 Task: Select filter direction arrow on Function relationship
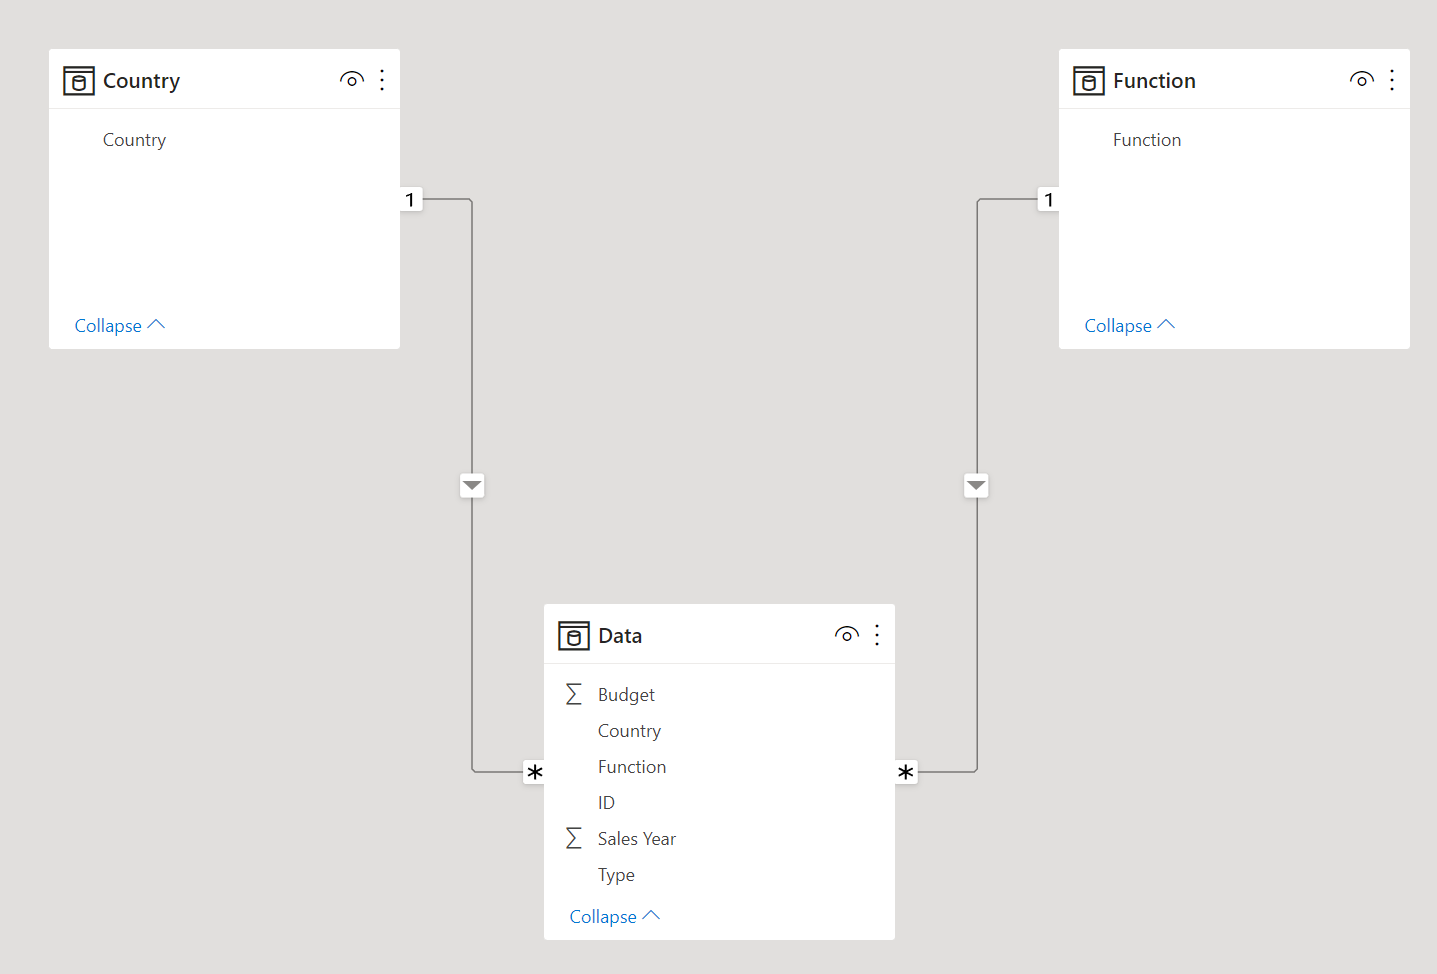click(976, 486)
